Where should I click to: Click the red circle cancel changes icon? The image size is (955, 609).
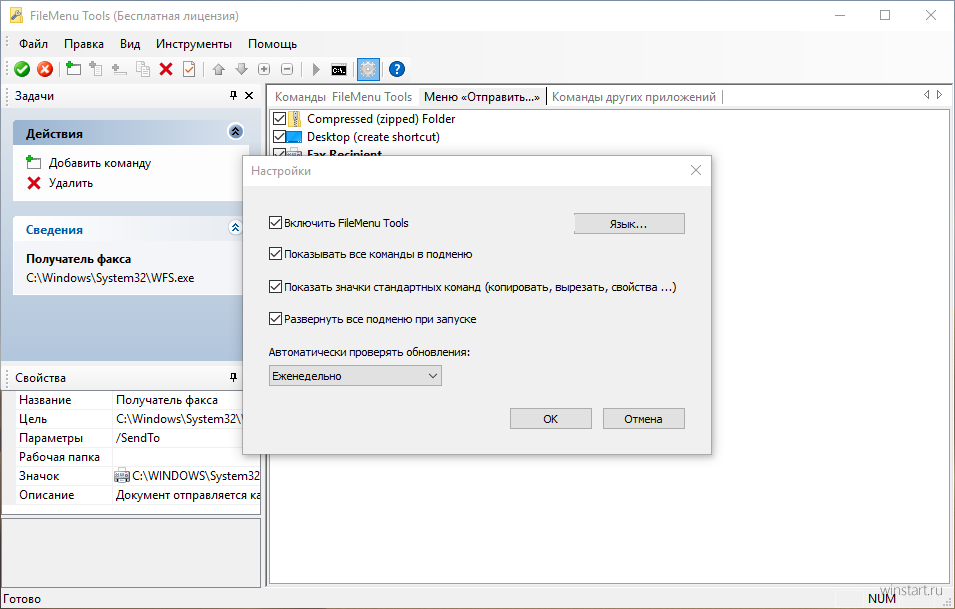click(45, 69)
